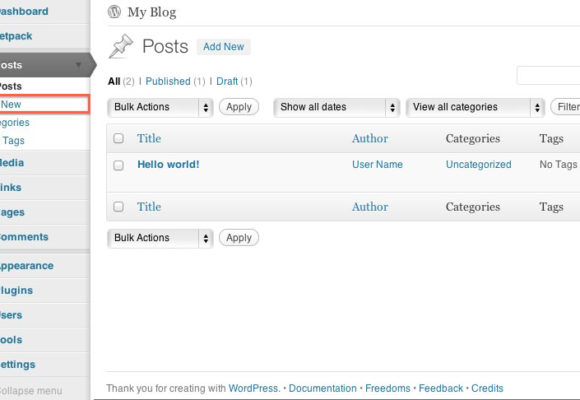580x400 pixels.
Task: Tick the select-all checkbox in table footer
Action: coord(118,206)
